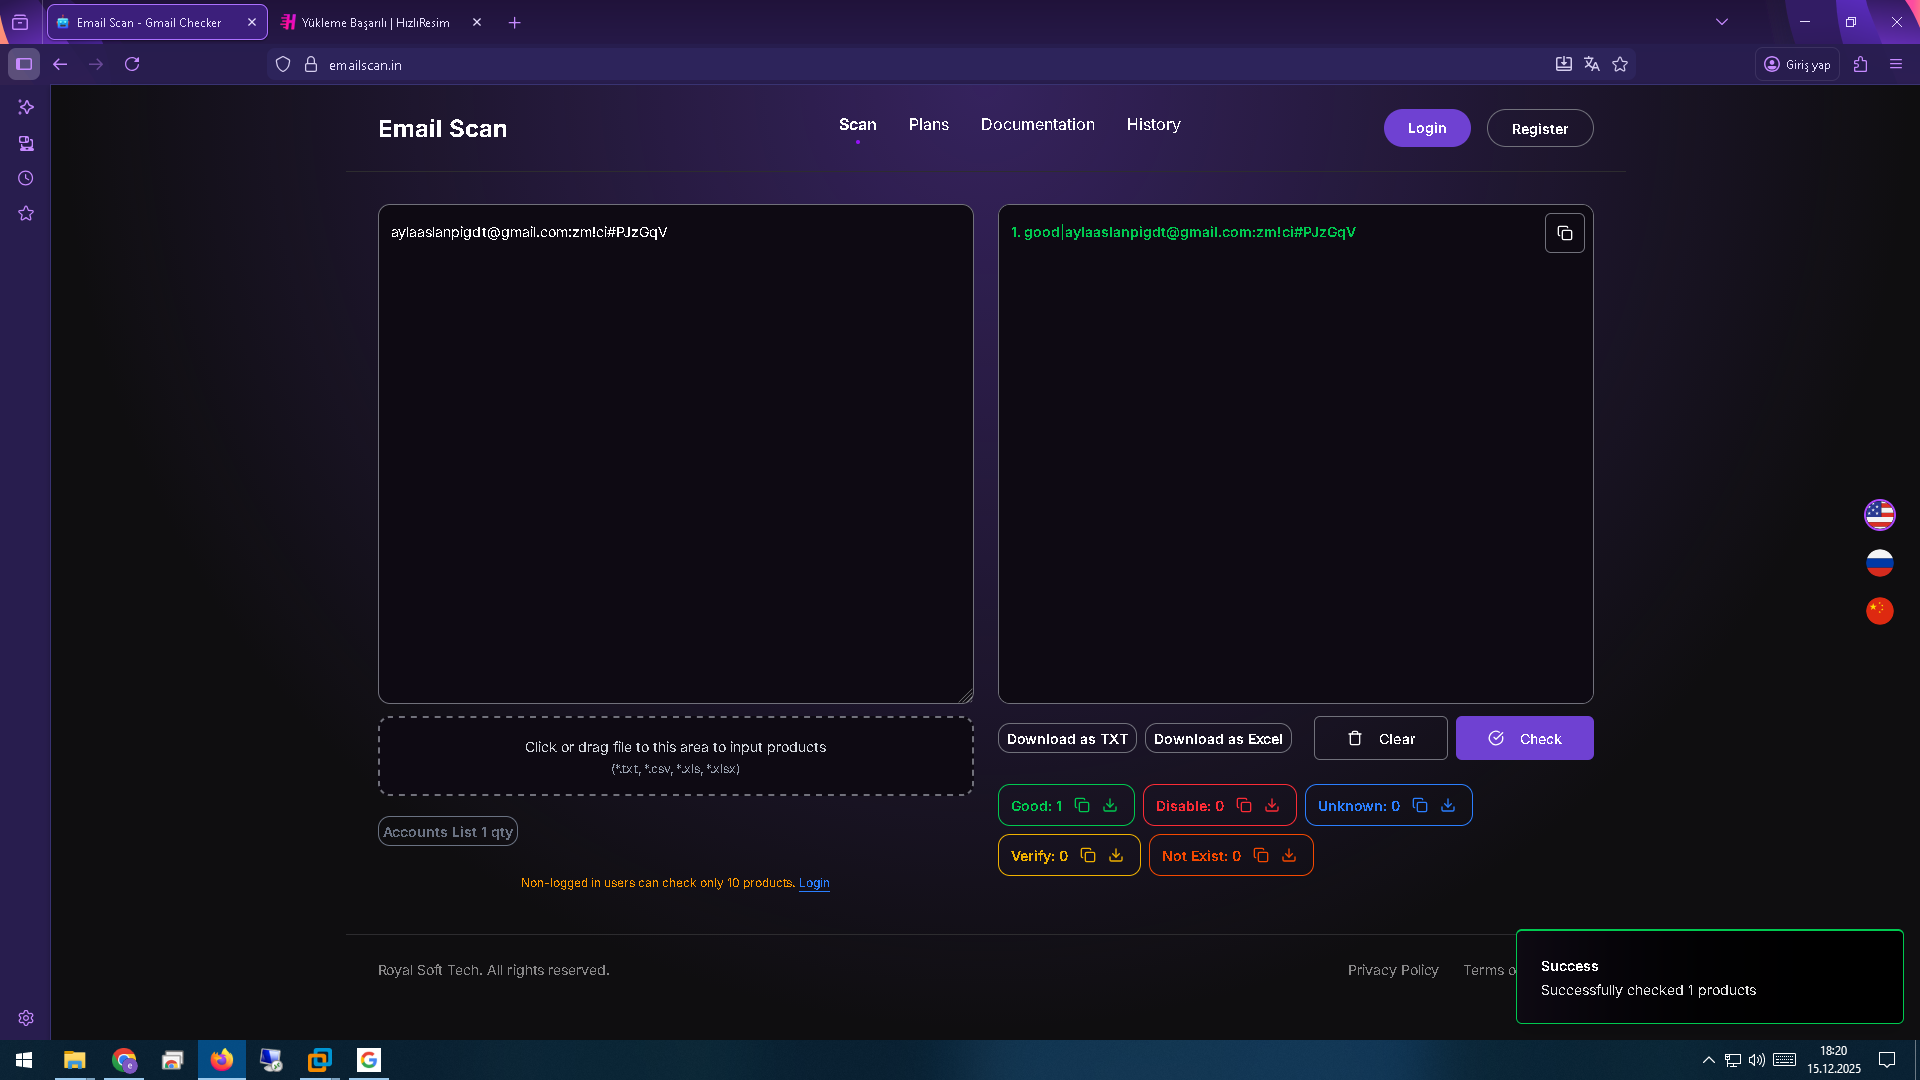The width and height of the screenshot is (1920, 1080).
Task: Click Download as Excel
Action: (1218, 739)
